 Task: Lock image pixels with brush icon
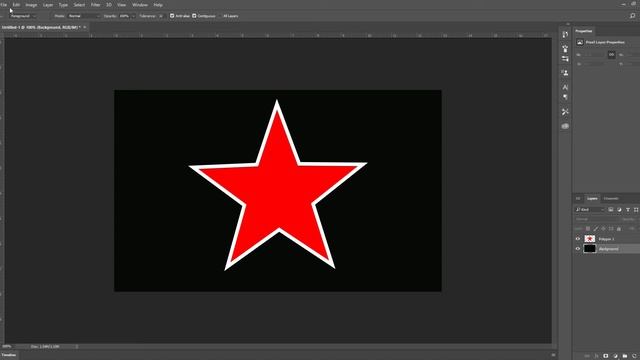click(596, 229)
